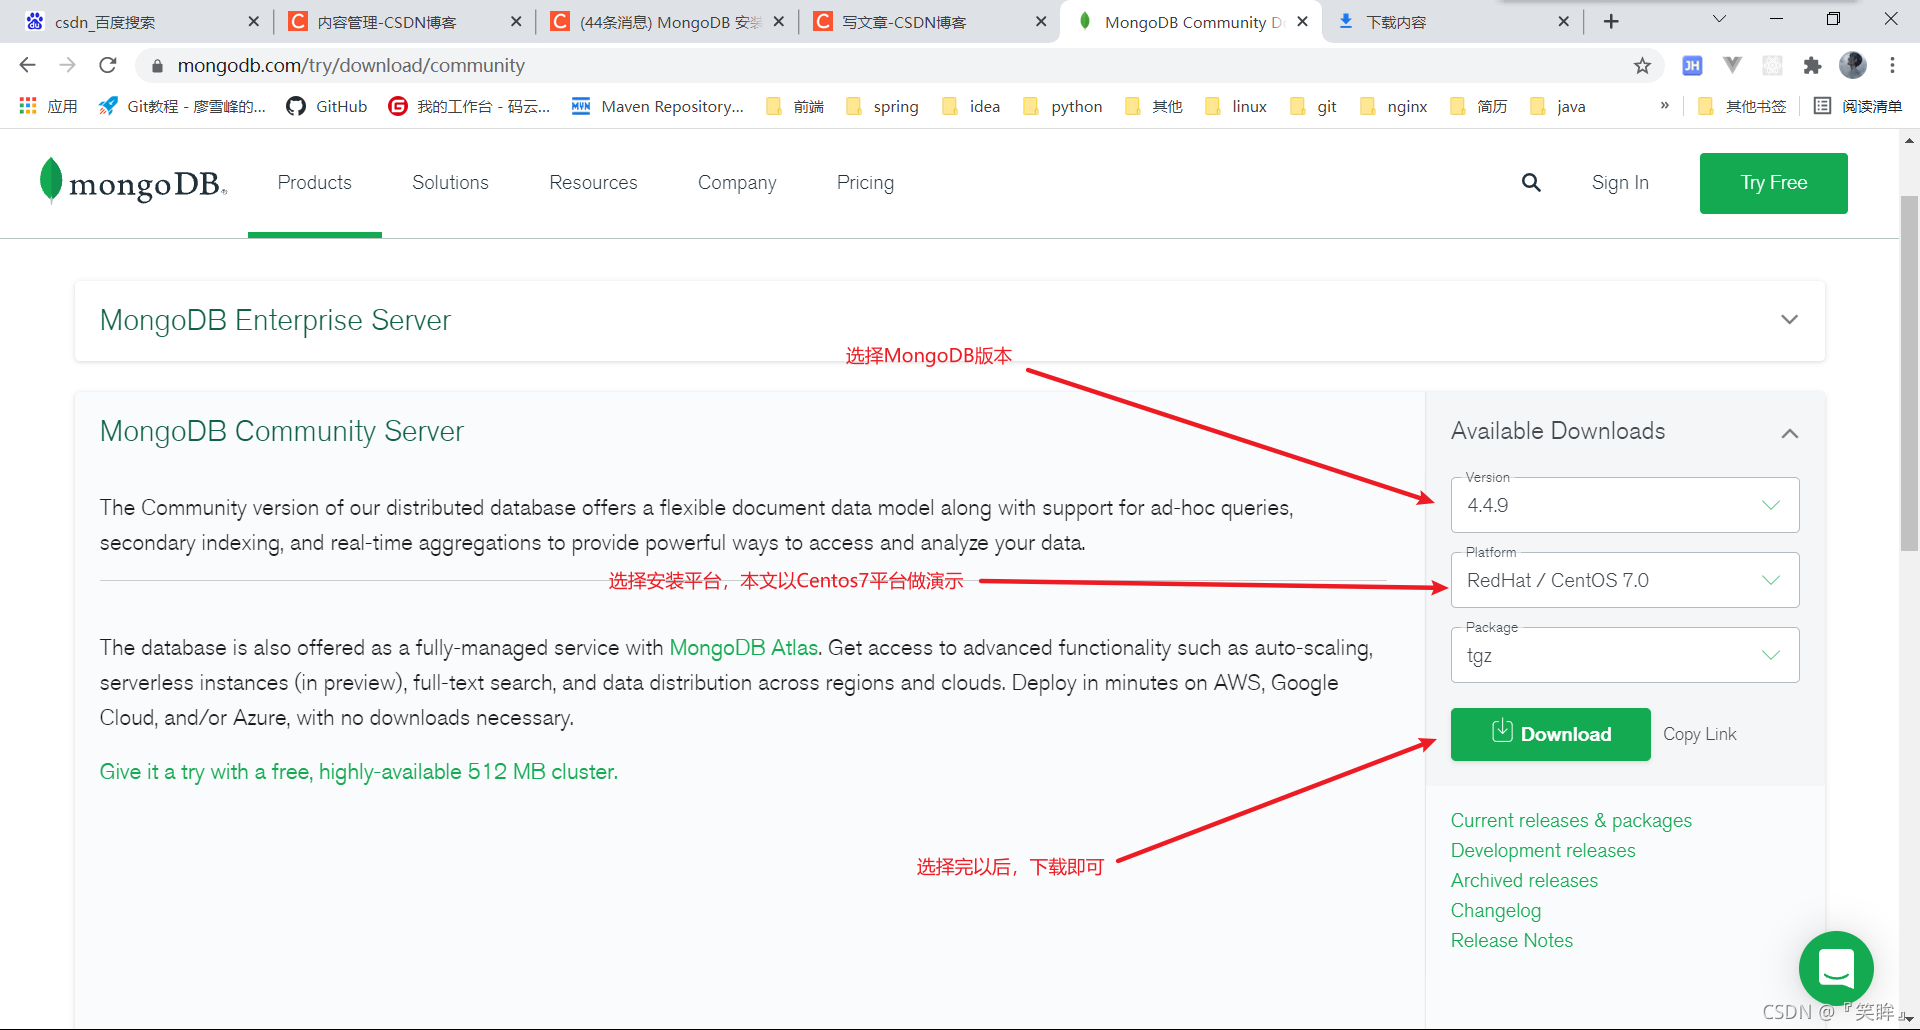
Task: Open Chrome three-dot menu
Action: 1892,65
